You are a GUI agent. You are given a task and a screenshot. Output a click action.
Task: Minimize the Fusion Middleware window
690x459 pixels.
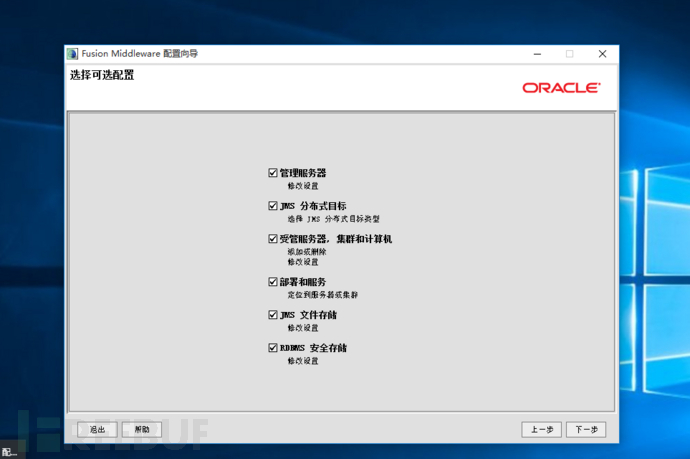[x=537, y=54]
